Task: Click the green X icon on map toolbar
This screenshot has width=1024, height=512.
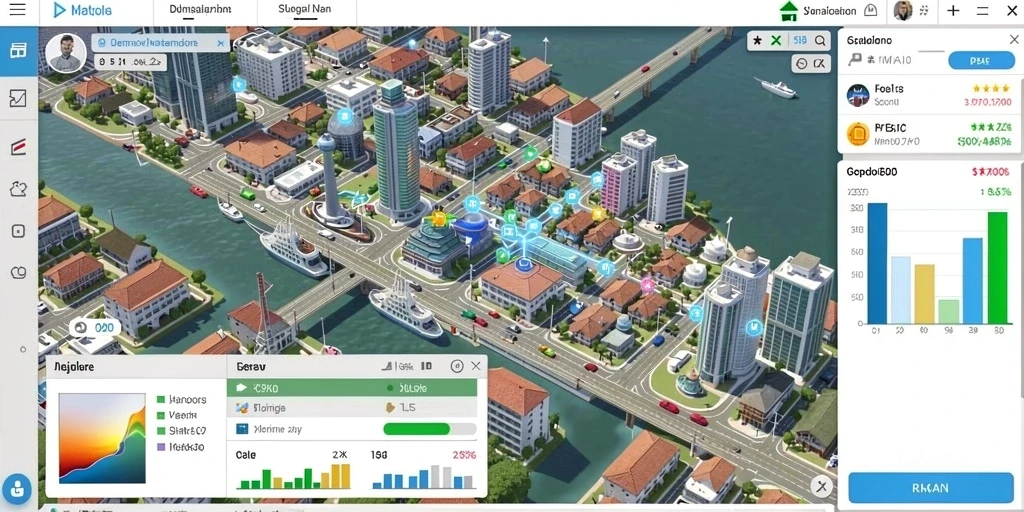Action: (x=776, y=40)
